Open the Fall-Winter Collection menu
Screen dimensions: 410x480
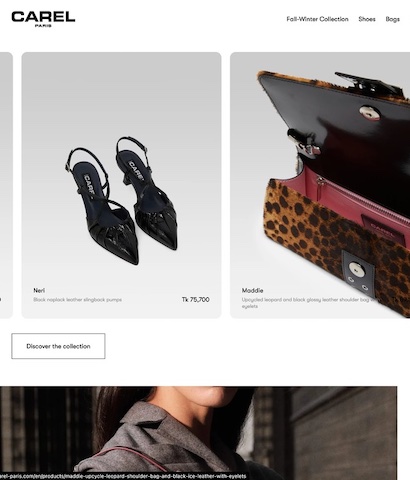click(x=317, y=19)
